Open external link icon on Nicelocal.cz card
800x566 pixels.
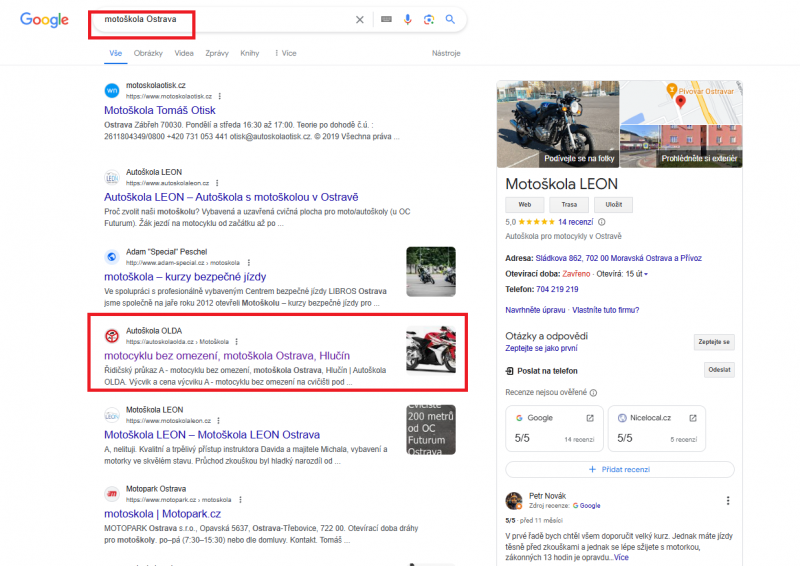point(693,418)
